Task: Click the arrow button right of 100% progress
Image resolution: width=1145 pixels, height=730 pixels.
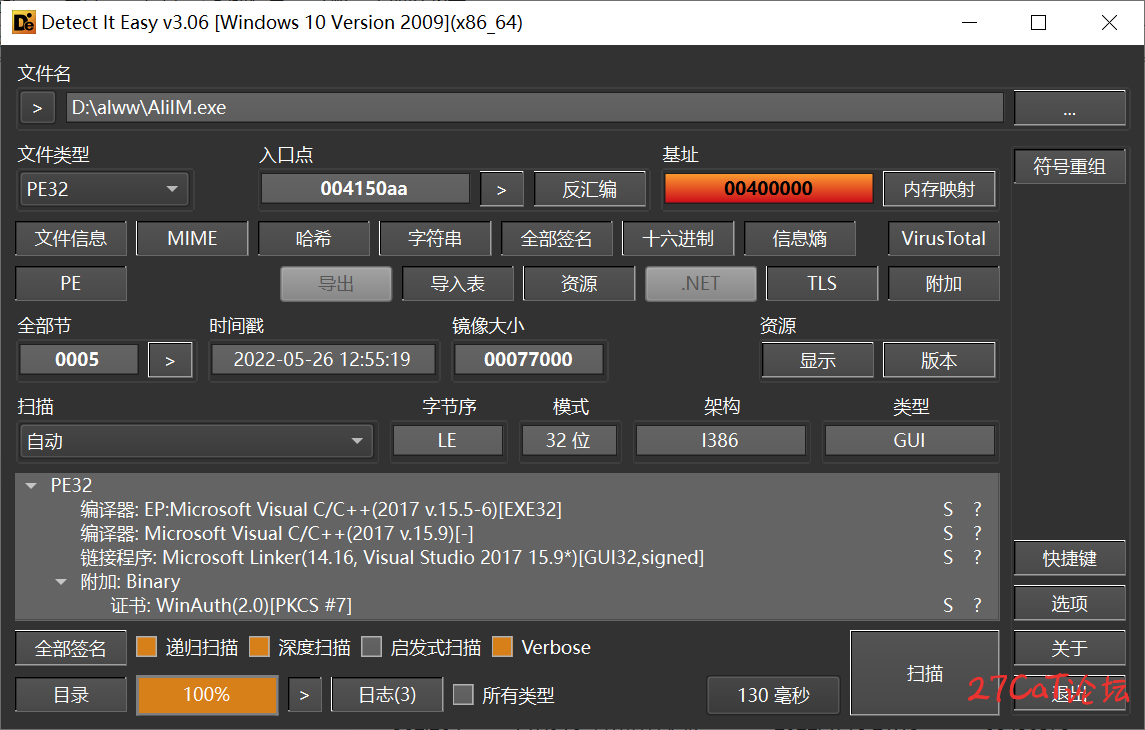Action: [x=305, y=695]
